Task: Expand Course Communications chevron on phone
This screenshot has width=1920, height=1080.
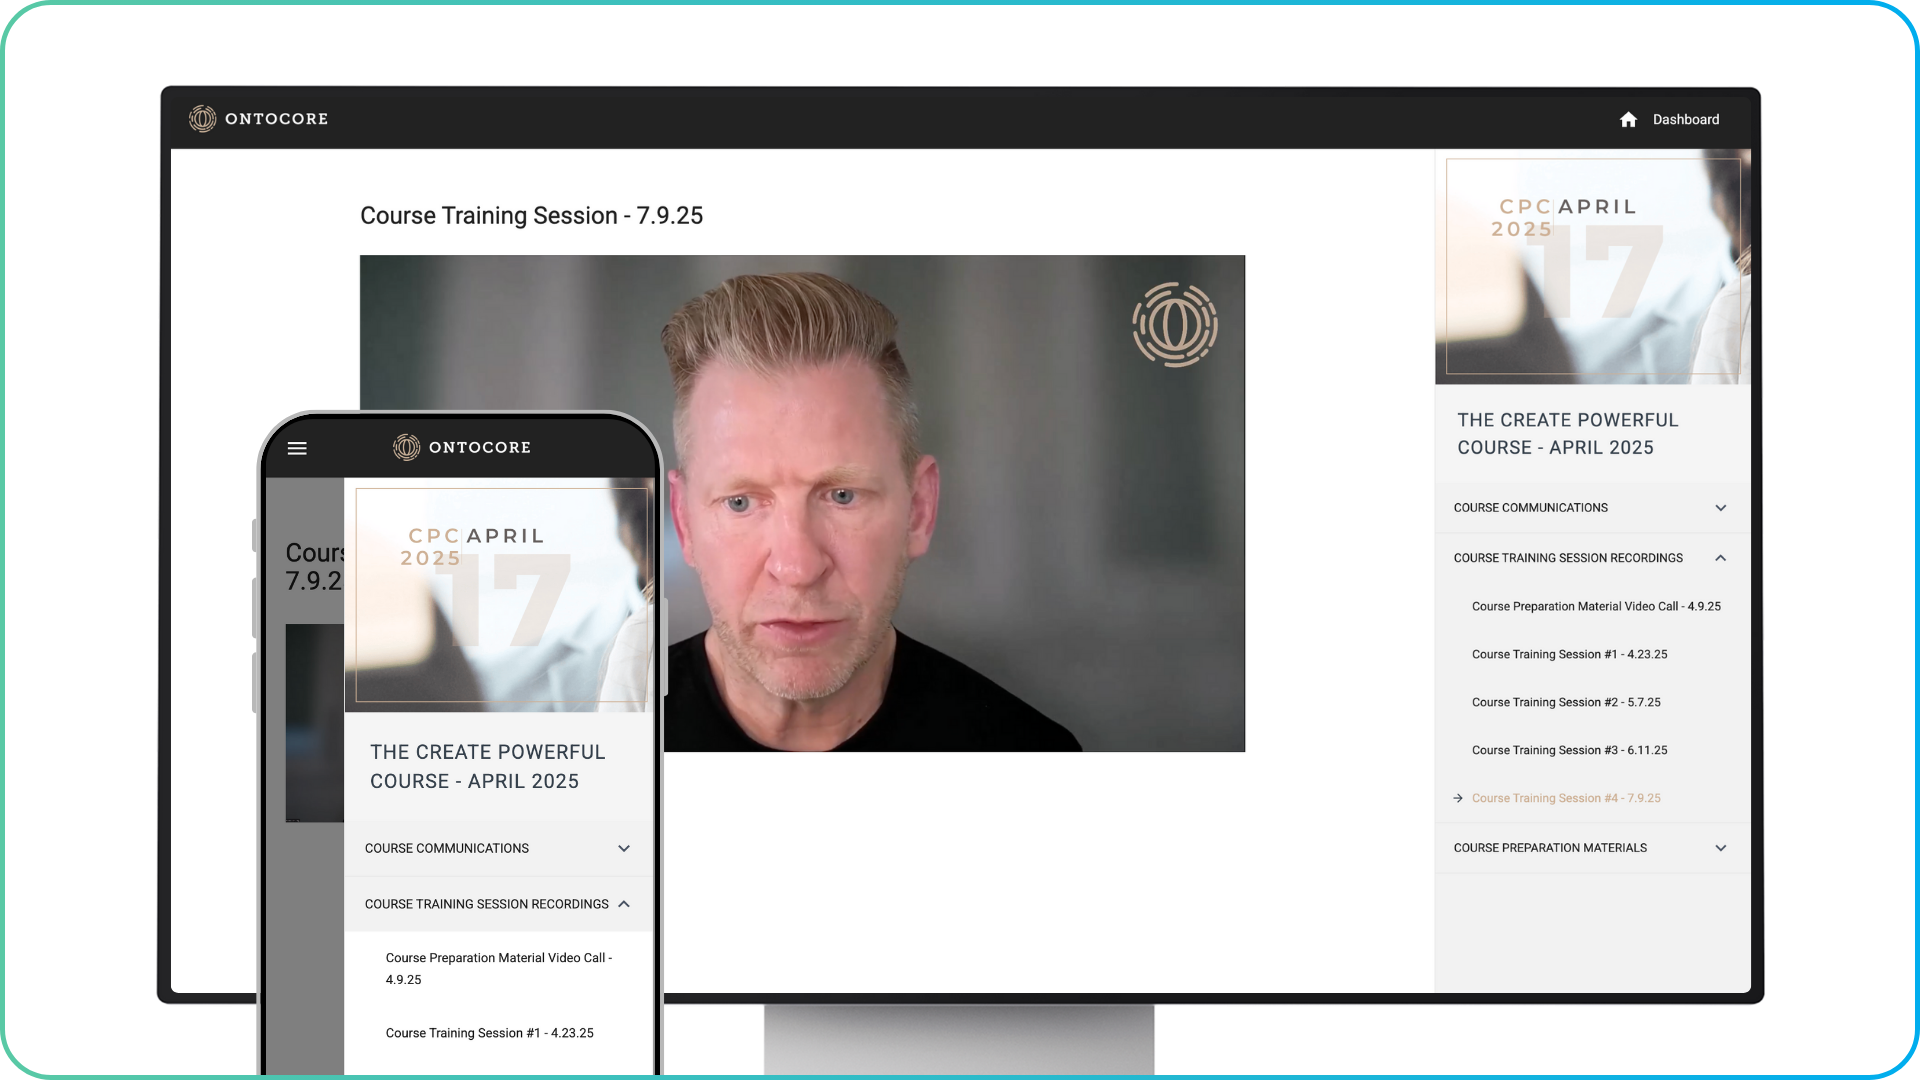Action: (624, 848)
